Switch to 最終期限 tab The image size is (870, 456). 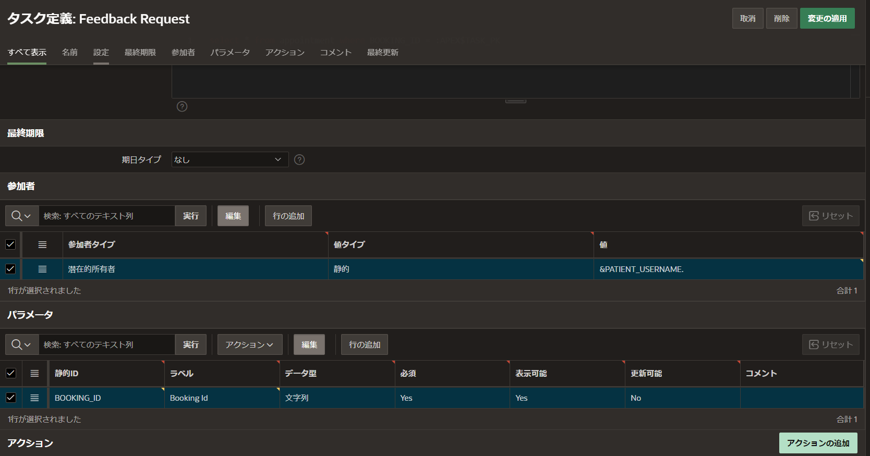tap(140, 52)
